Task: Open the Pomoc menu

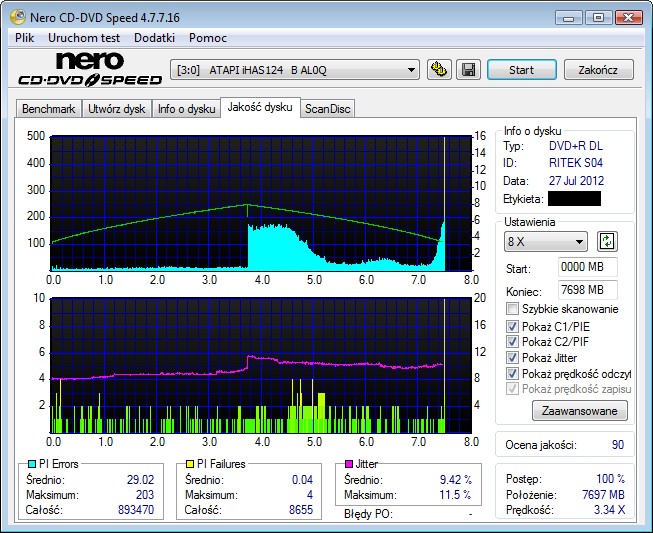Action: click(208, 38)
